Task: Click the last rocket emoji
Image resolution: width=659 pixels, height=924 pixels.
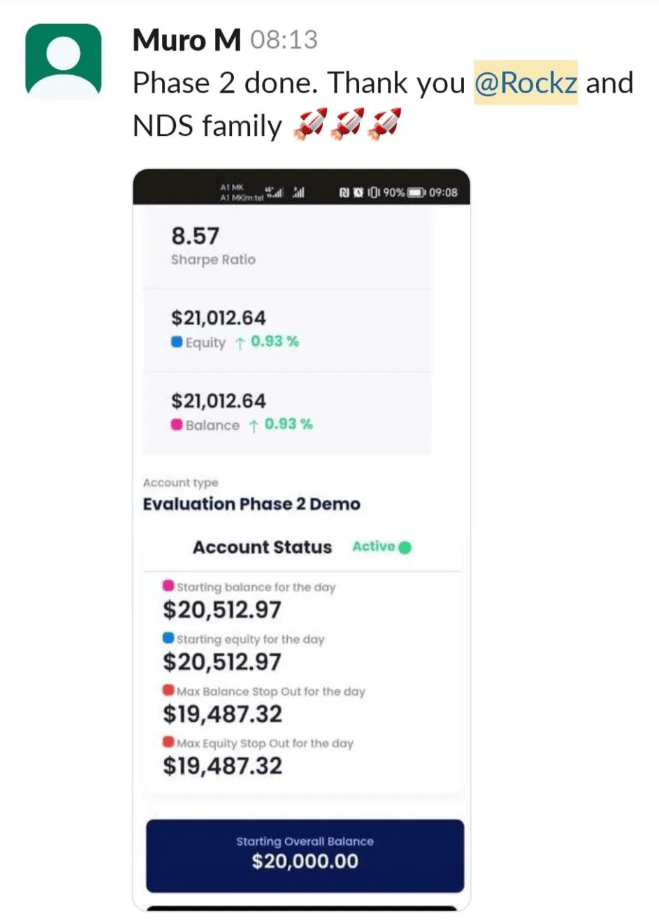Action: (384, 124)
